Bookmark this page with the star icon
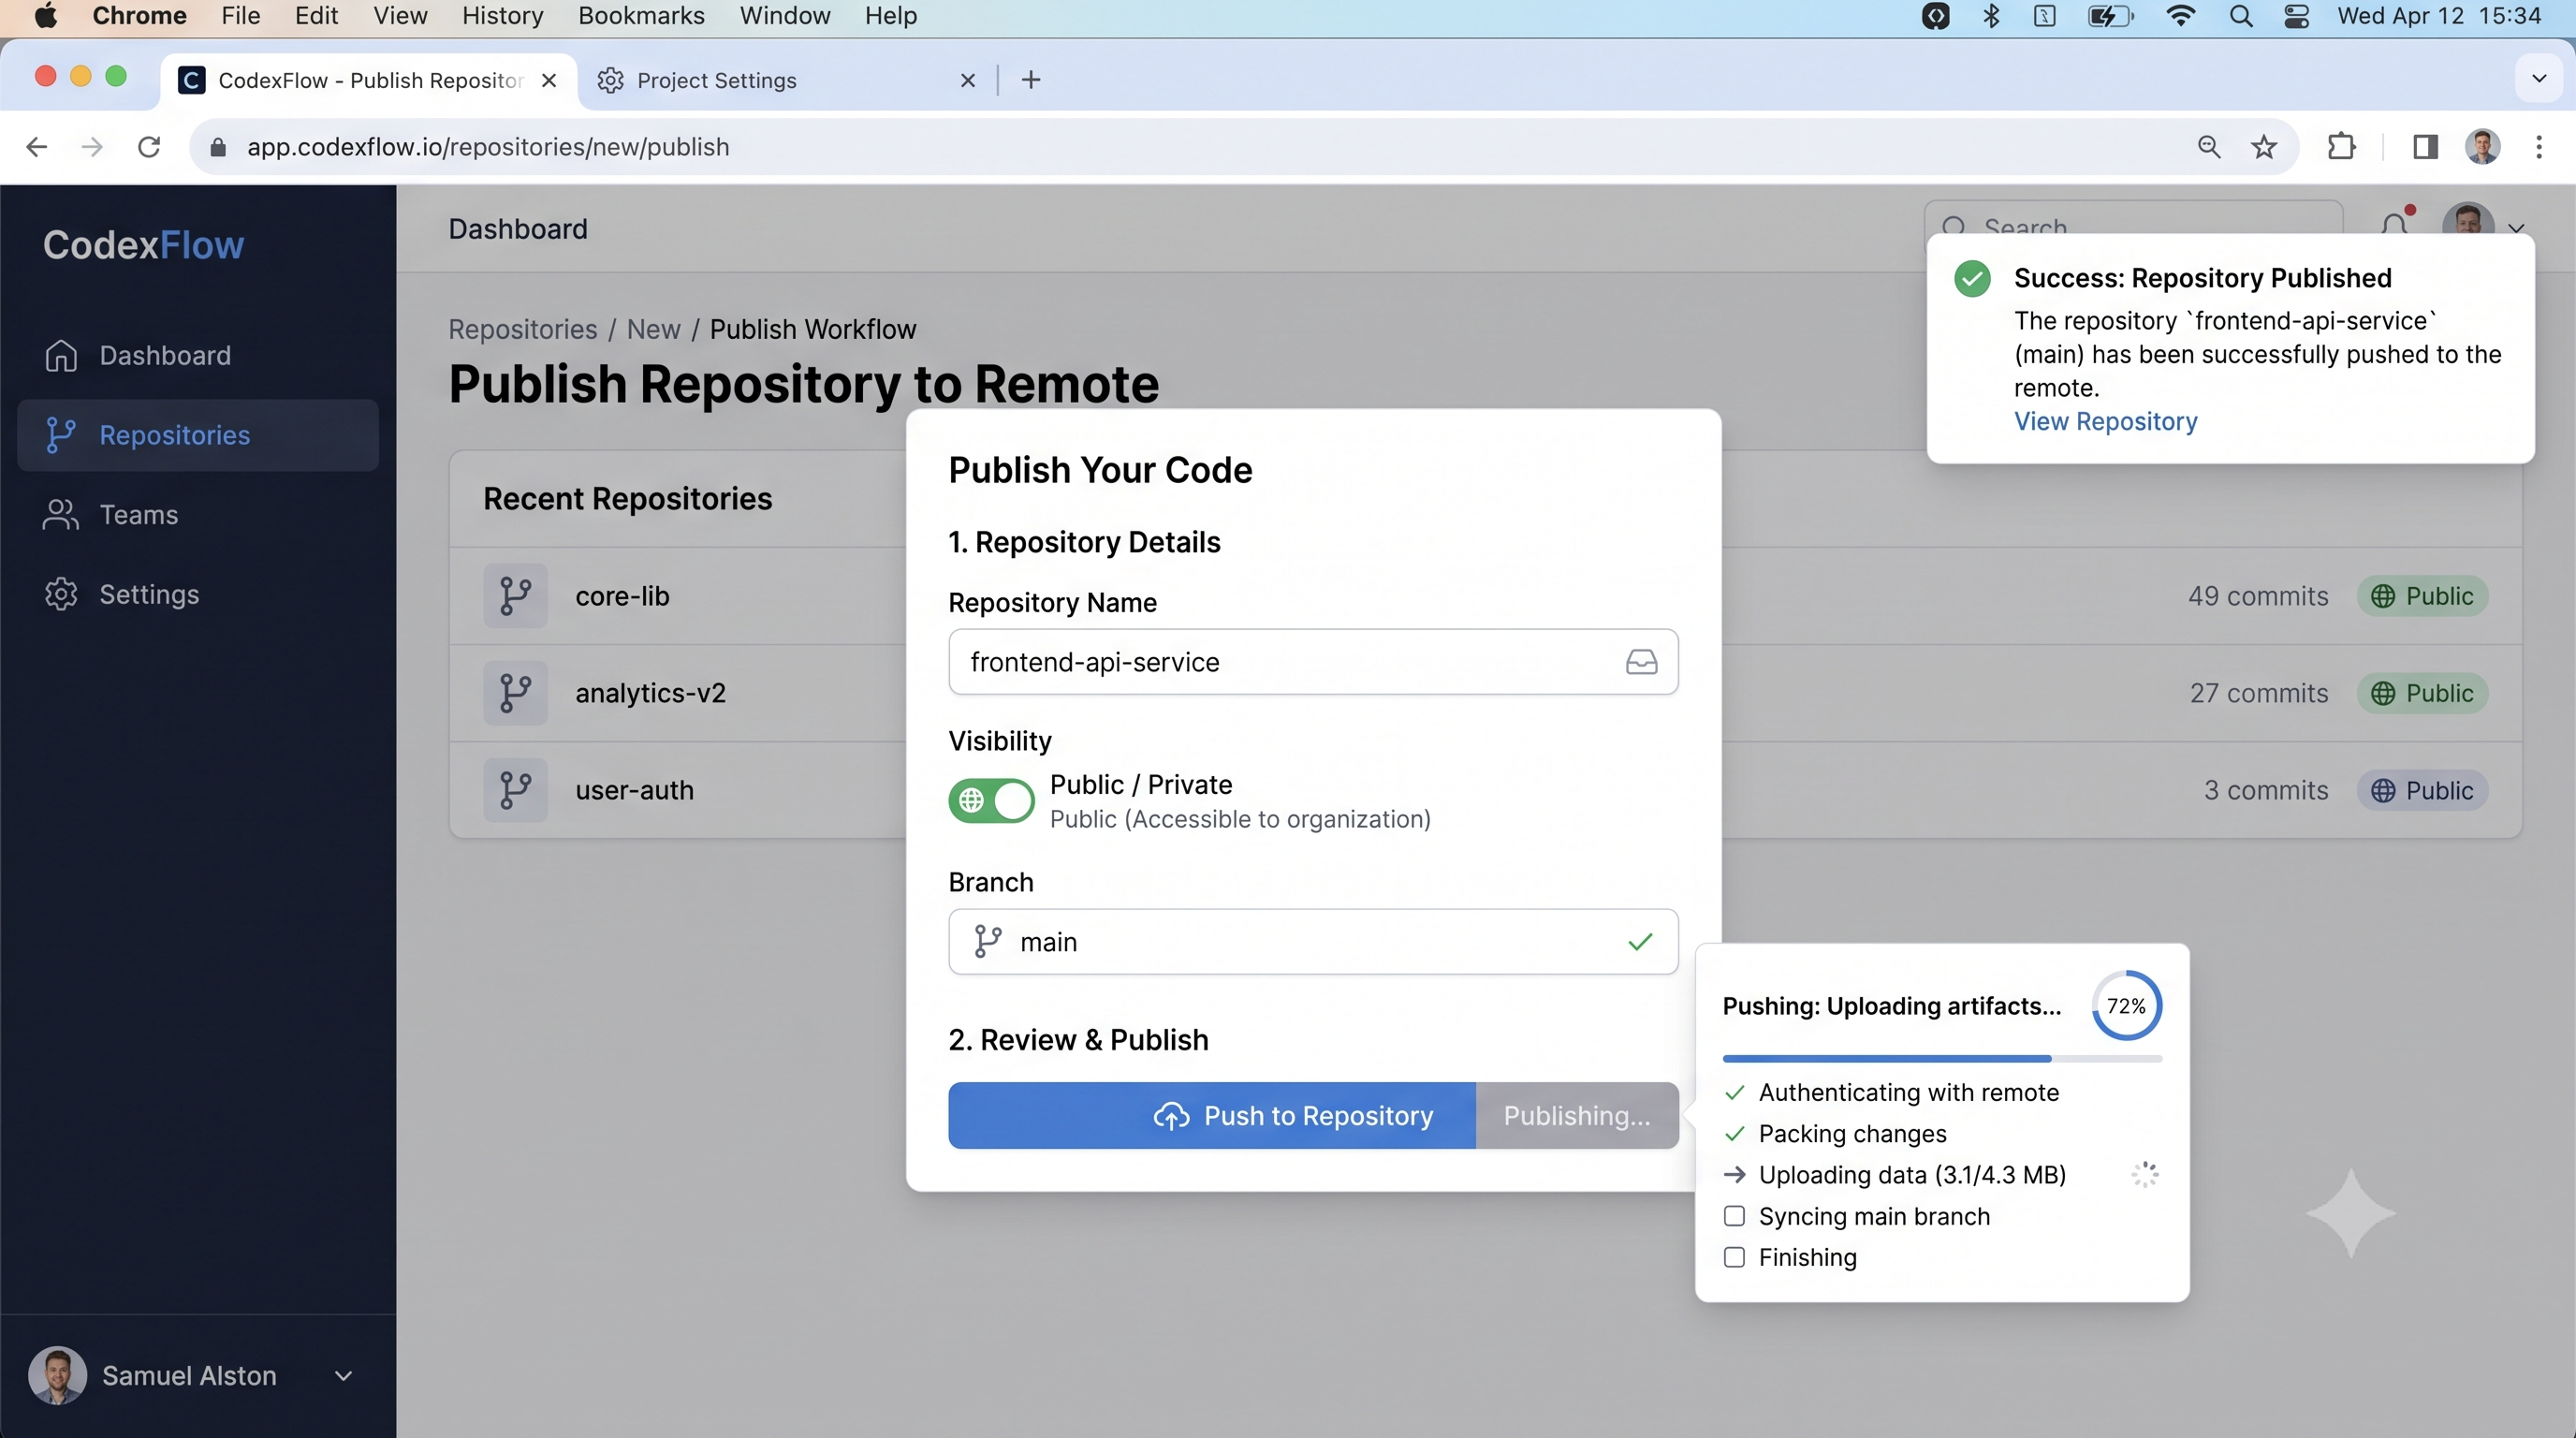Screen dimensions: 2576x1438 [2264, 147]
